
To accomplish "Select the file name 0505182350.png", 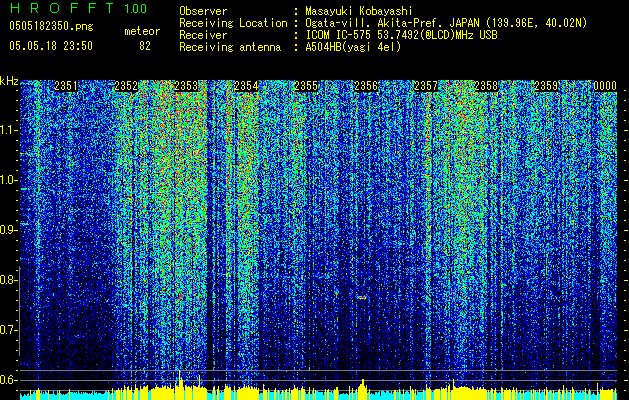I will [x=51, y=26].
